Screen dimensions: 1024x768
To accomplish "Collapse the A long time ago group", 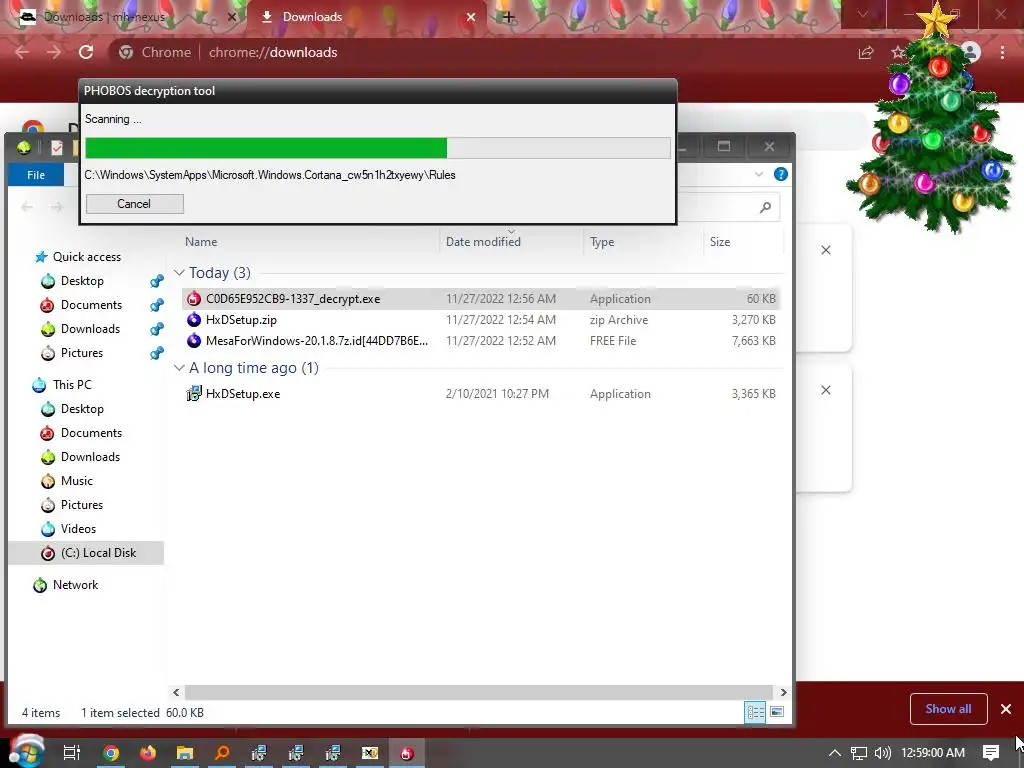I will click(x=179, y=368).
